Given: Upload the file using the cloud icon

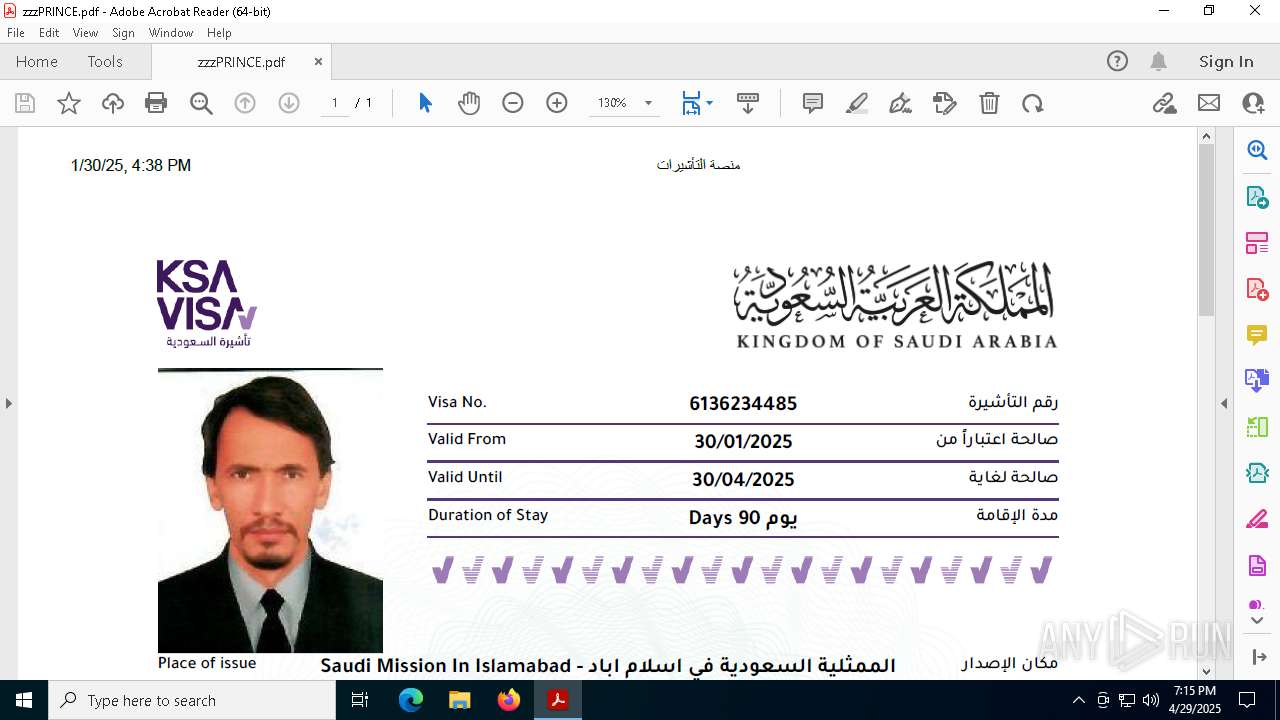Looking at the screenshot, I should pyautogui.click(x=113, y=103).
